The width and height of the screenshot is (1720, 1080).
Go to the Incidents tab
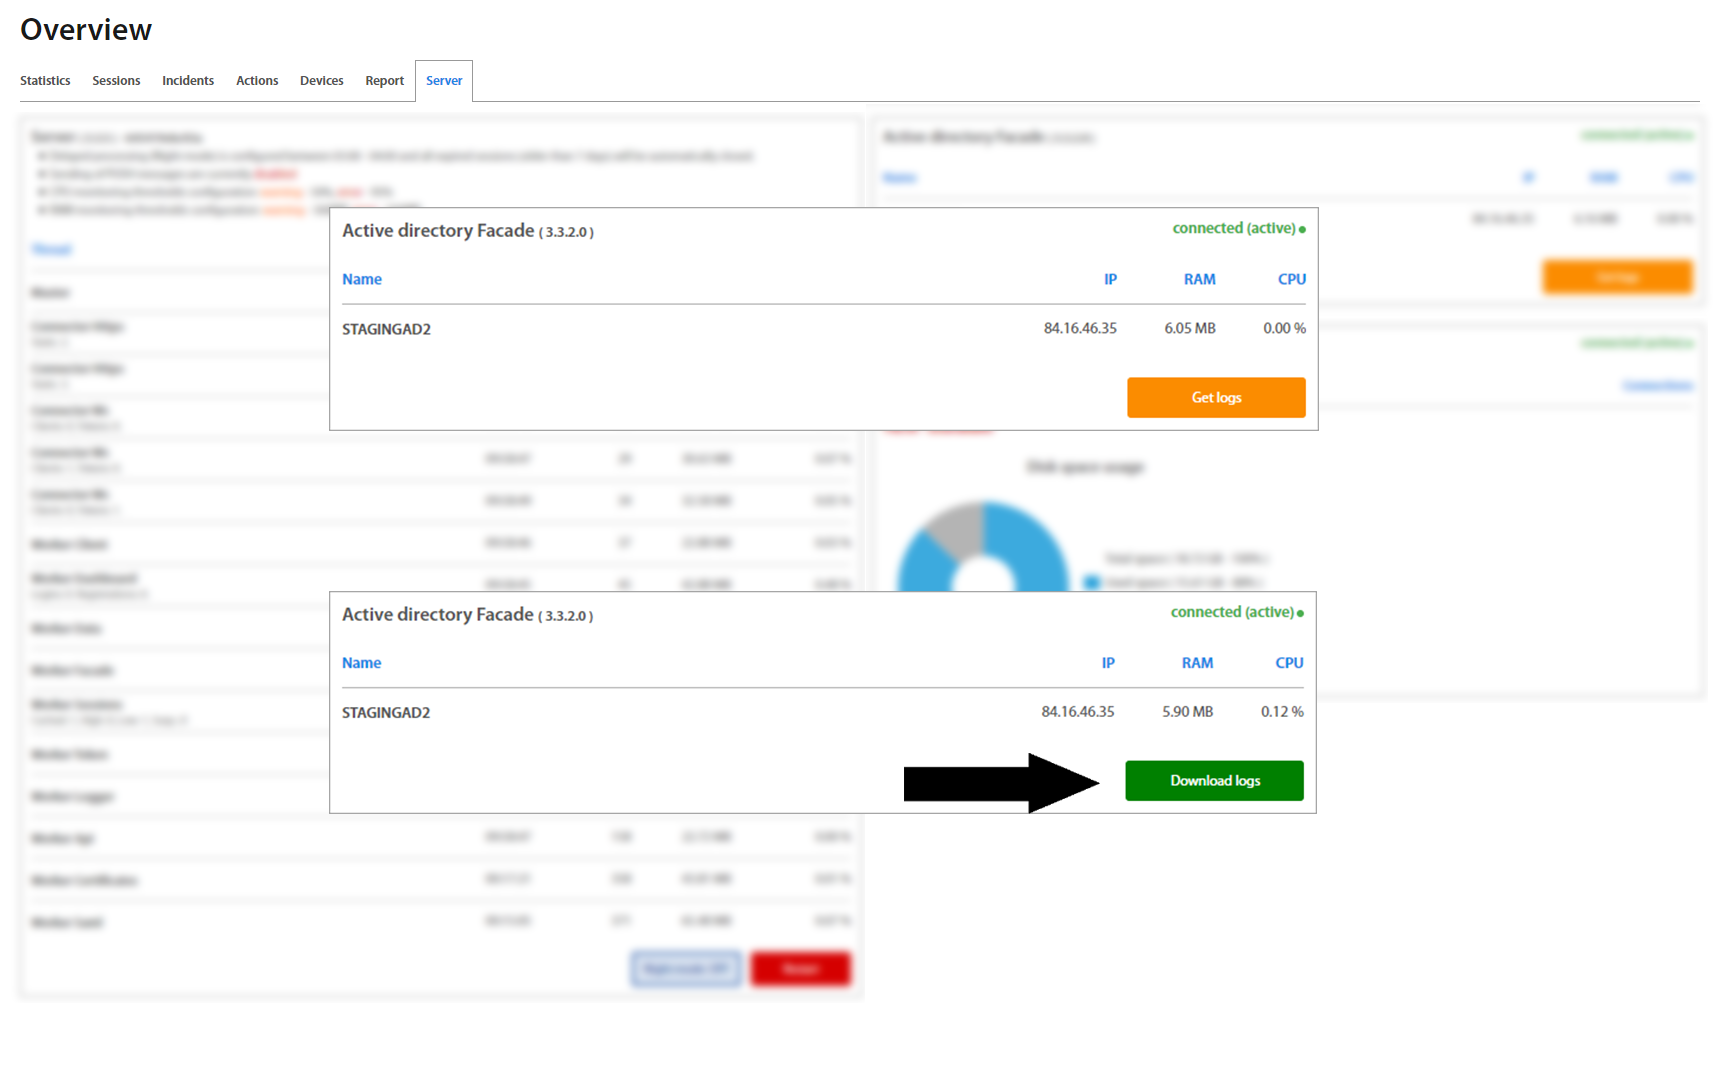(x=188, y=81)
